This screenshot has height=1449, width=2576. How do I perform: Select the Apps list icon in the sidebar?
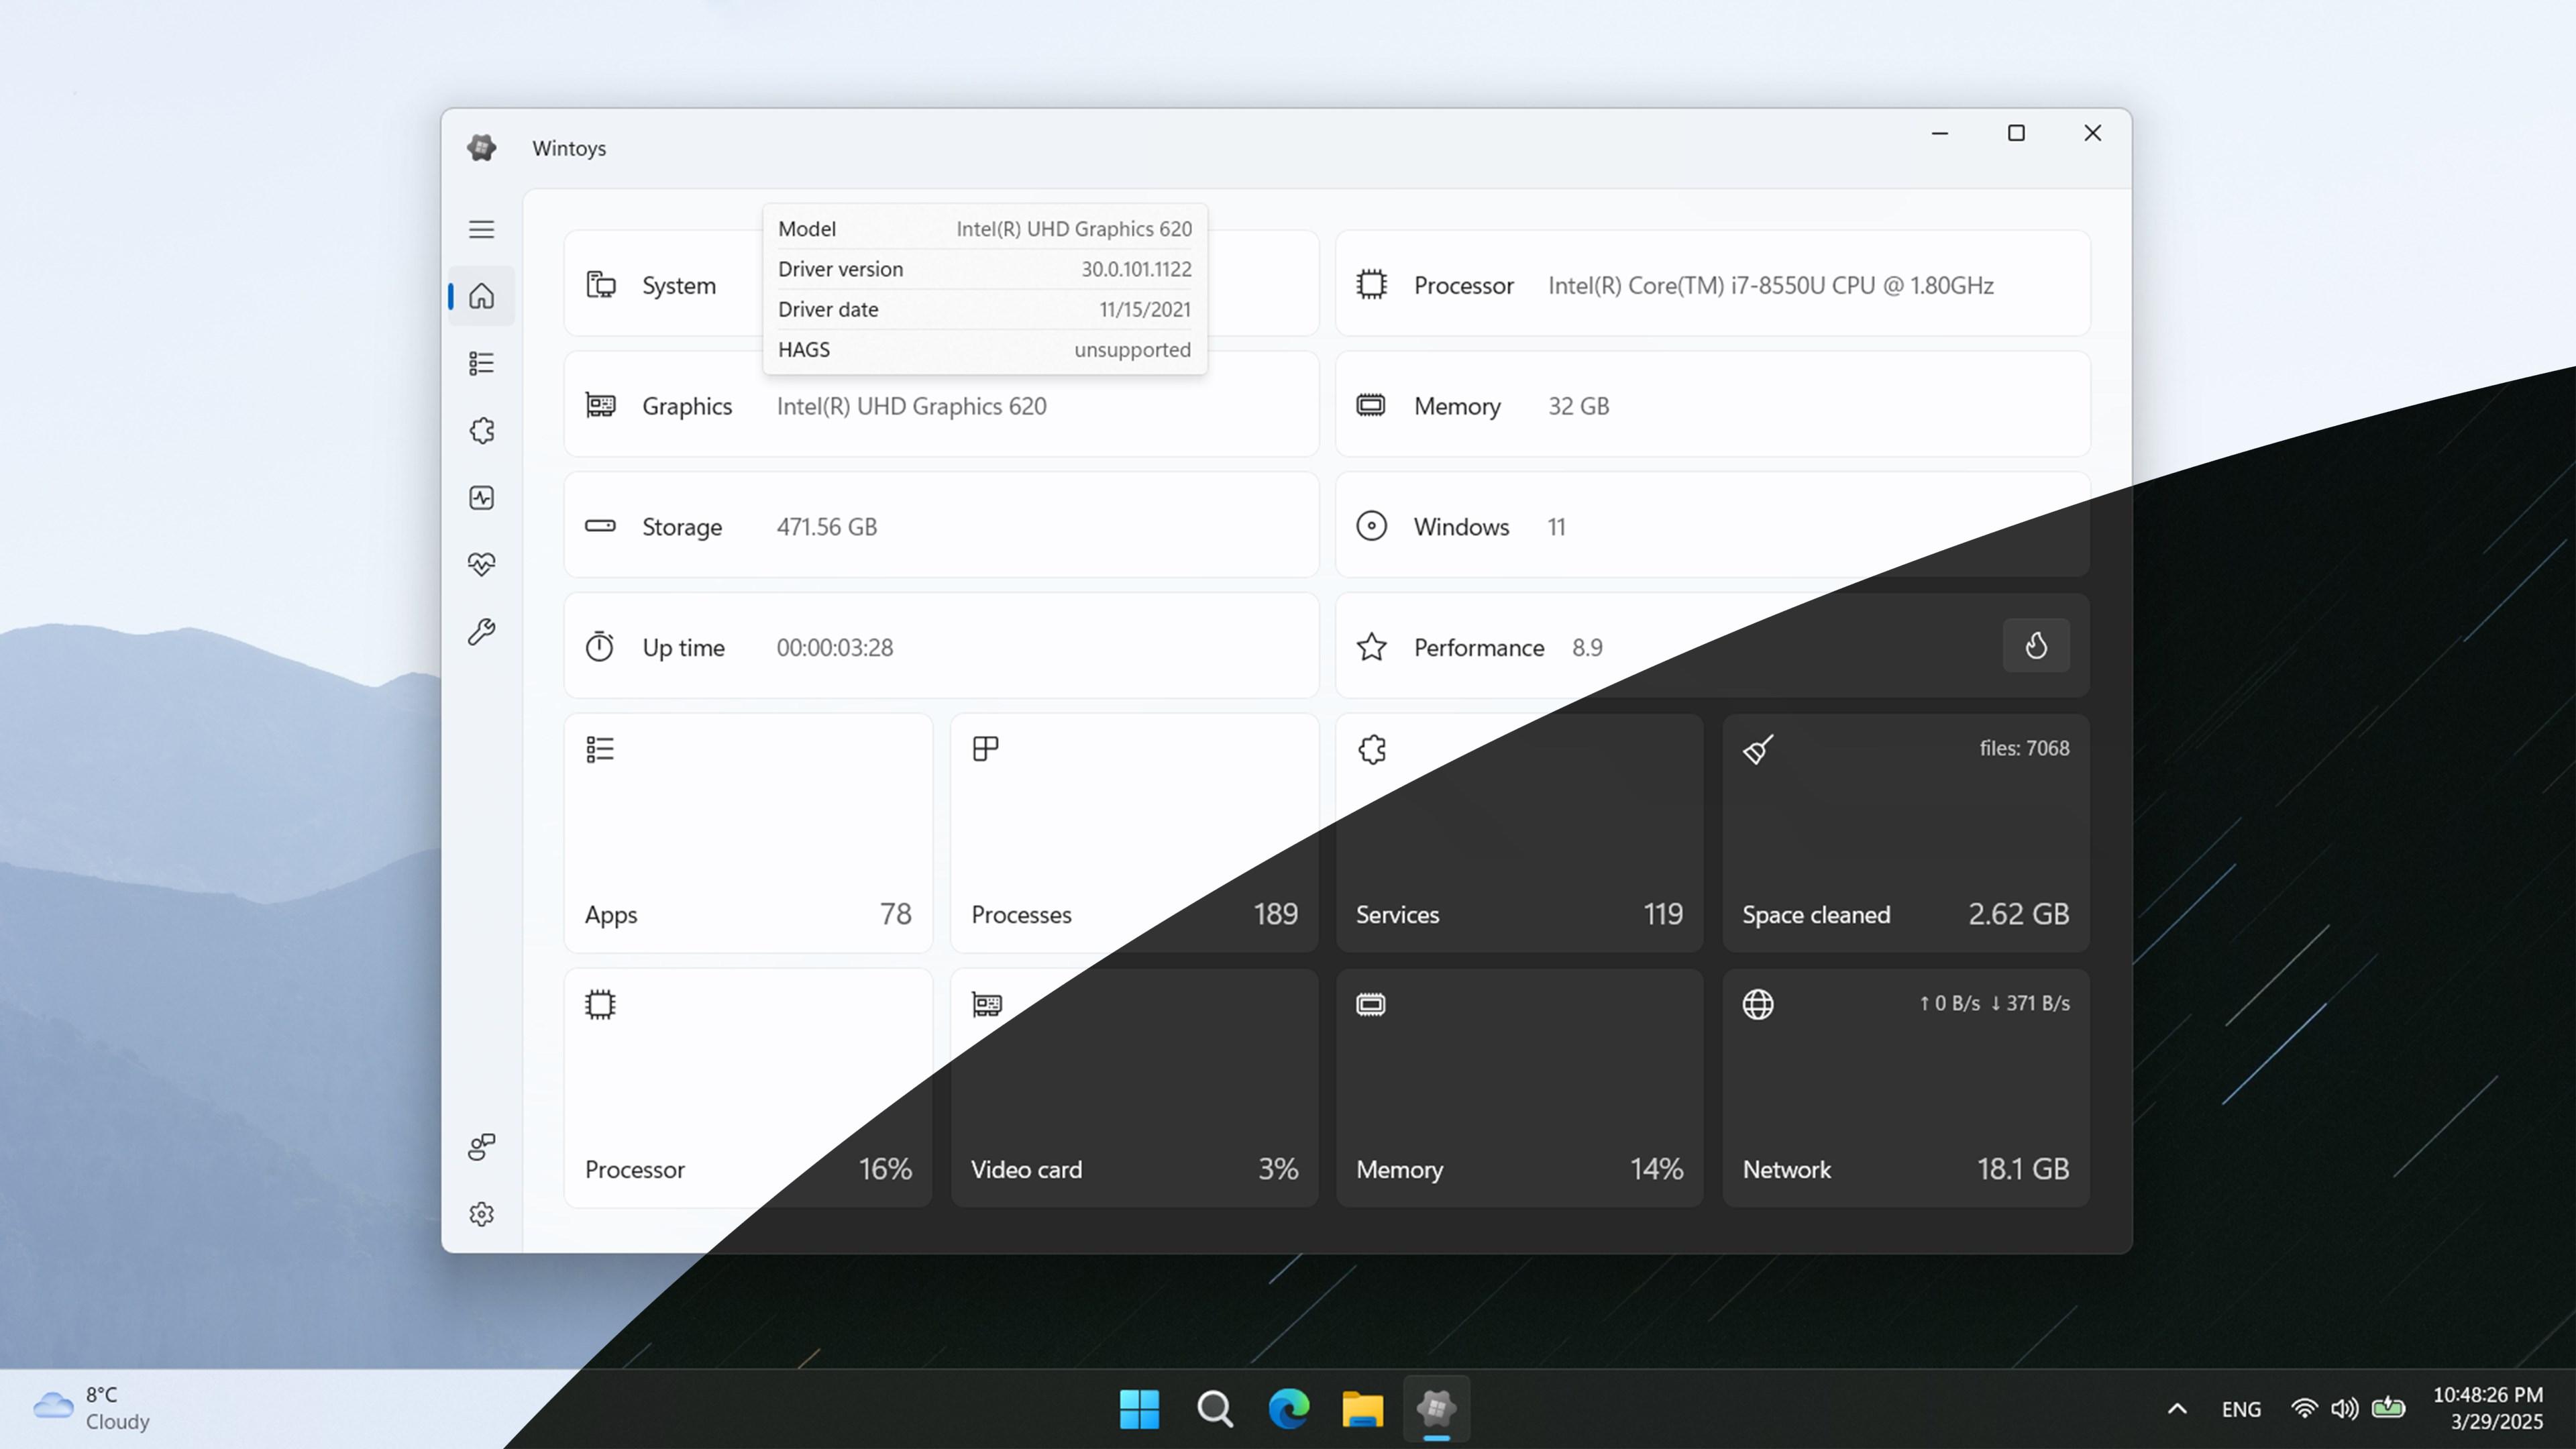(x=482, y=363)
